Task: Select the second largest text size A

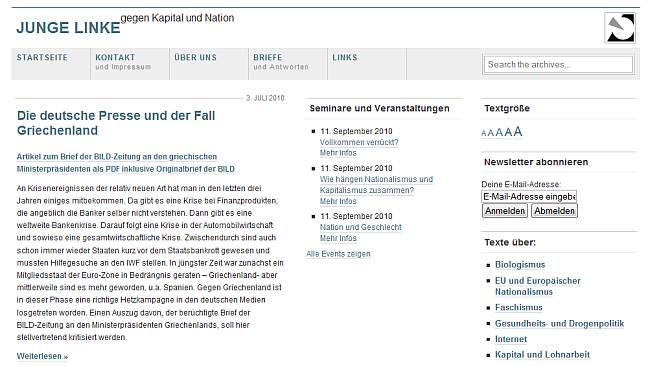Action: (508, 132)
